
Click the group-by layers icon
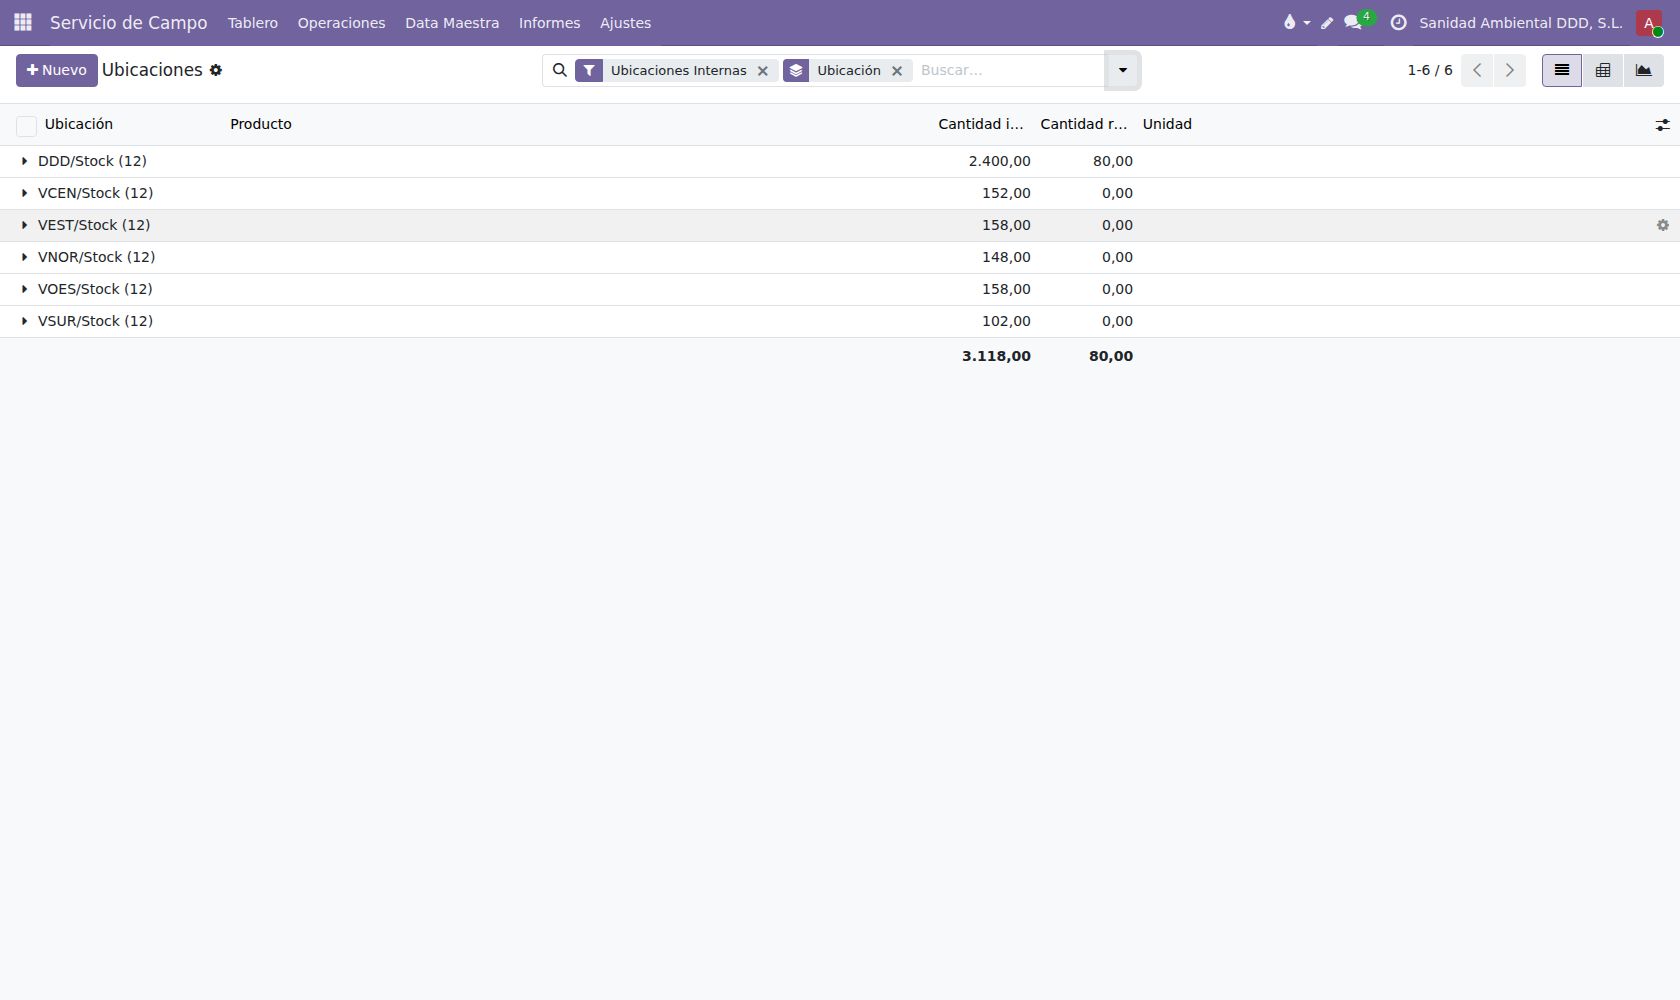[796, 70]
